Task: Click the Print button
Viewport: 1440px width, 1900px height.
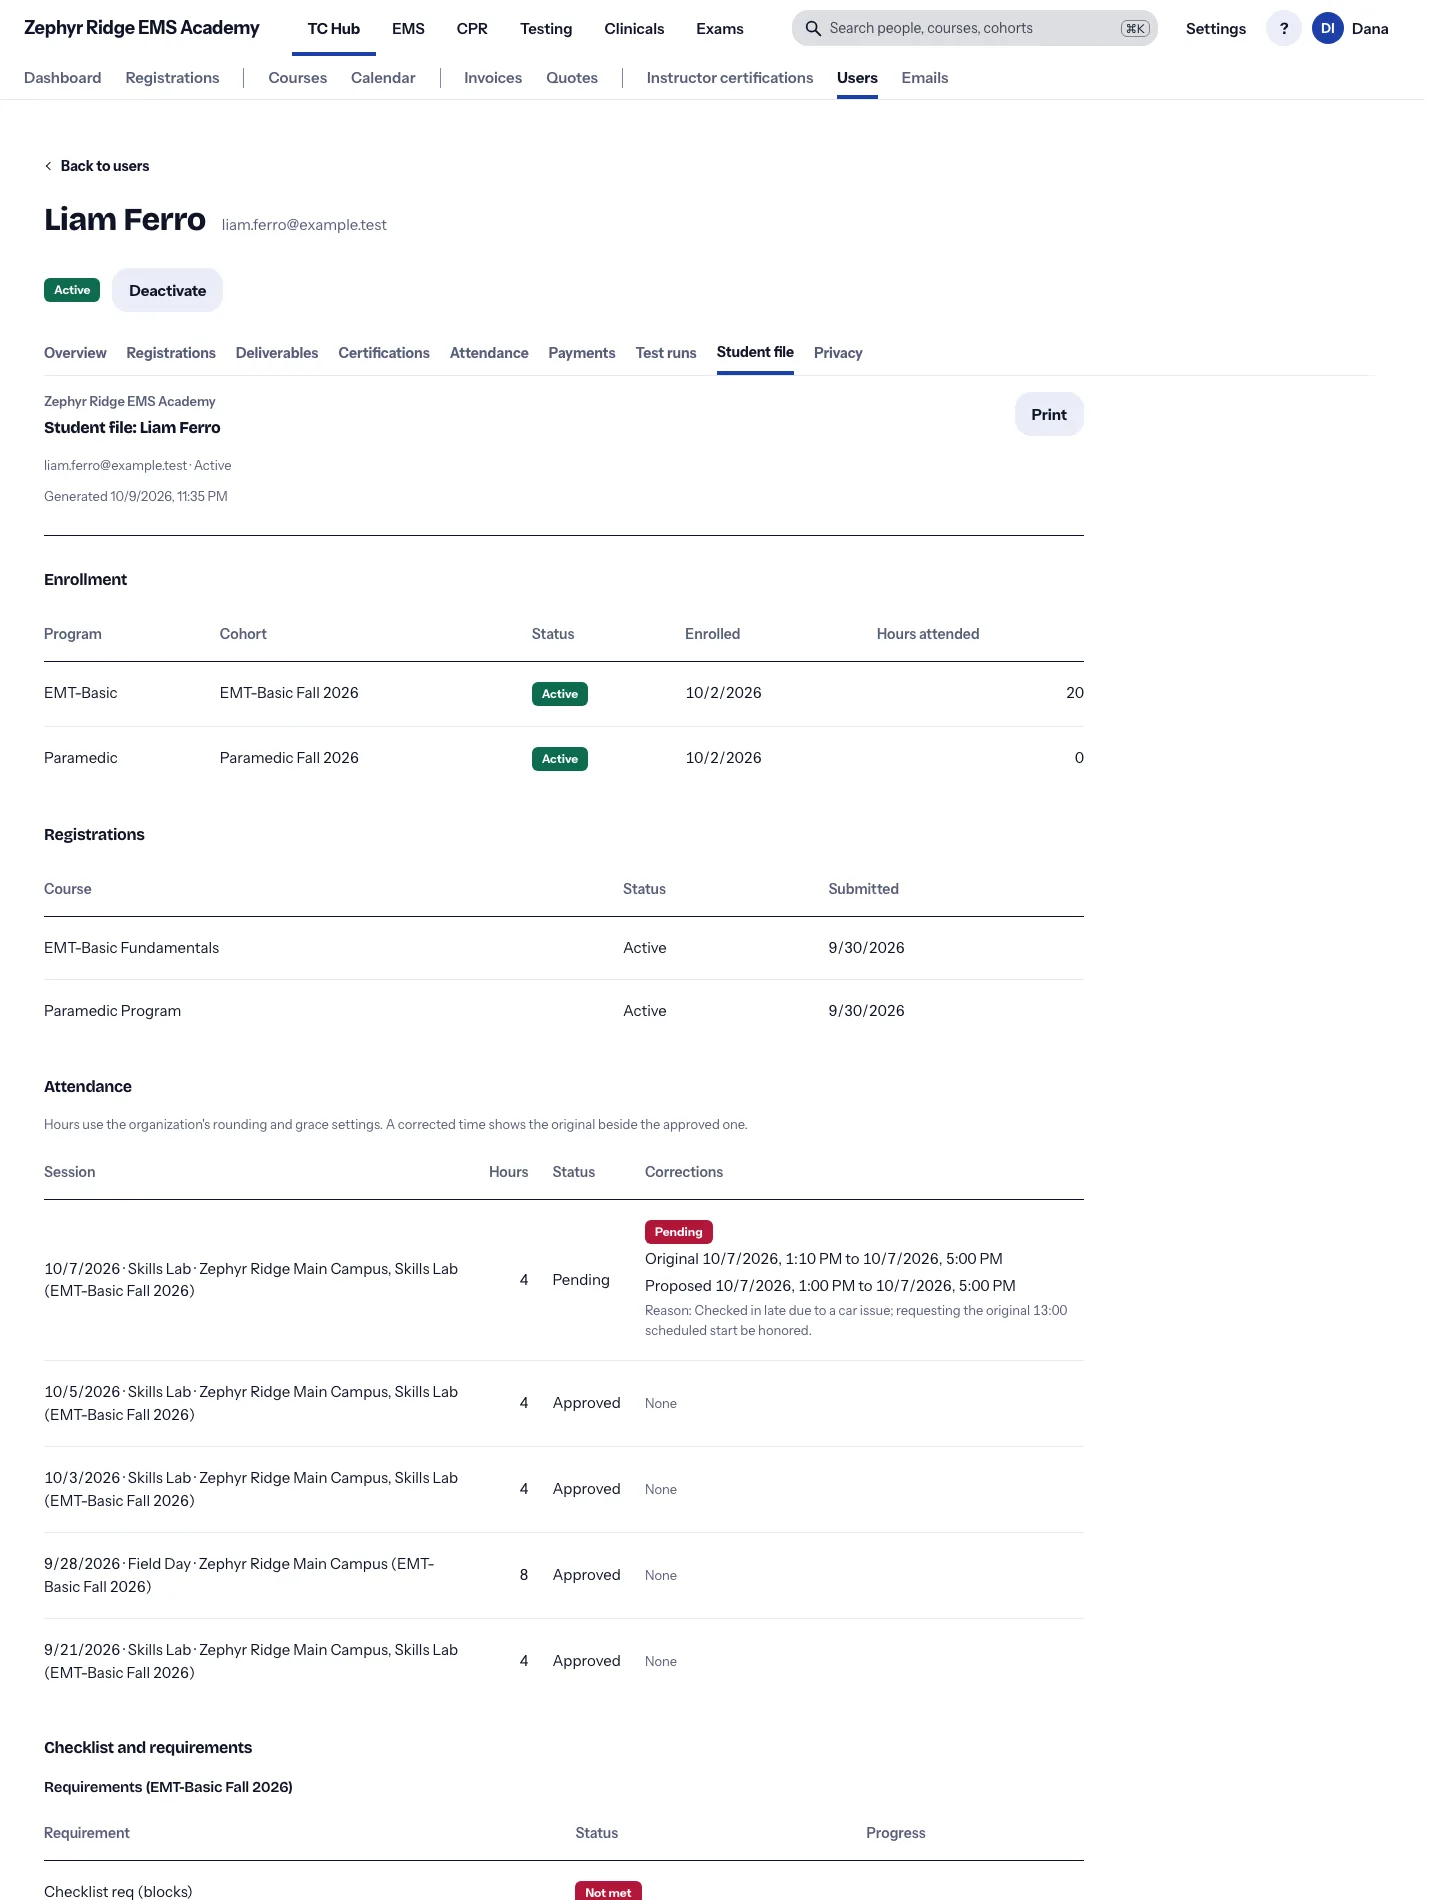Action: 1049,414
